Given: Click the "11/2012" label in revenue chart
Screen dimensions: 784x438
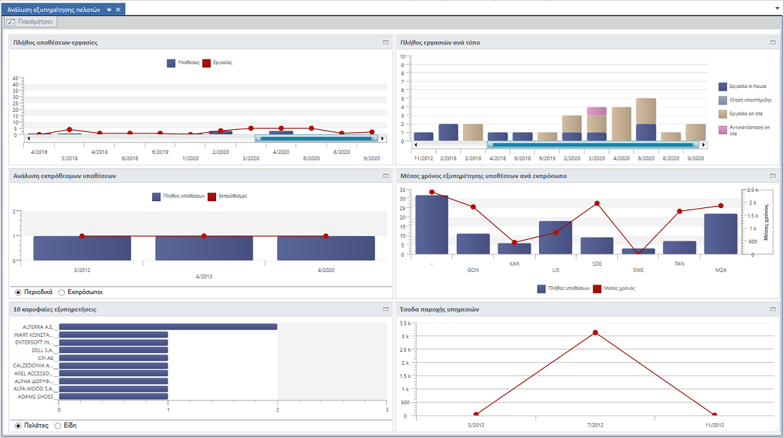Looking at the screenshot, I should 714,426.
